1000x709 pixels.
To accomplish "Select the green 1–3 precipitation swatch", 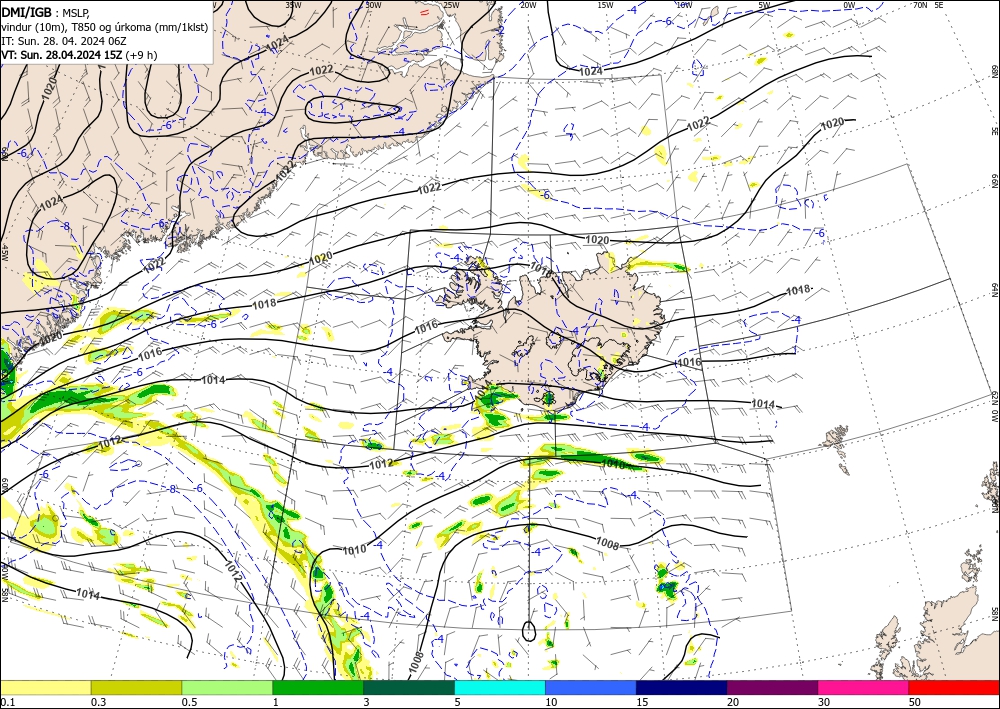I will [x=318, y=687].
